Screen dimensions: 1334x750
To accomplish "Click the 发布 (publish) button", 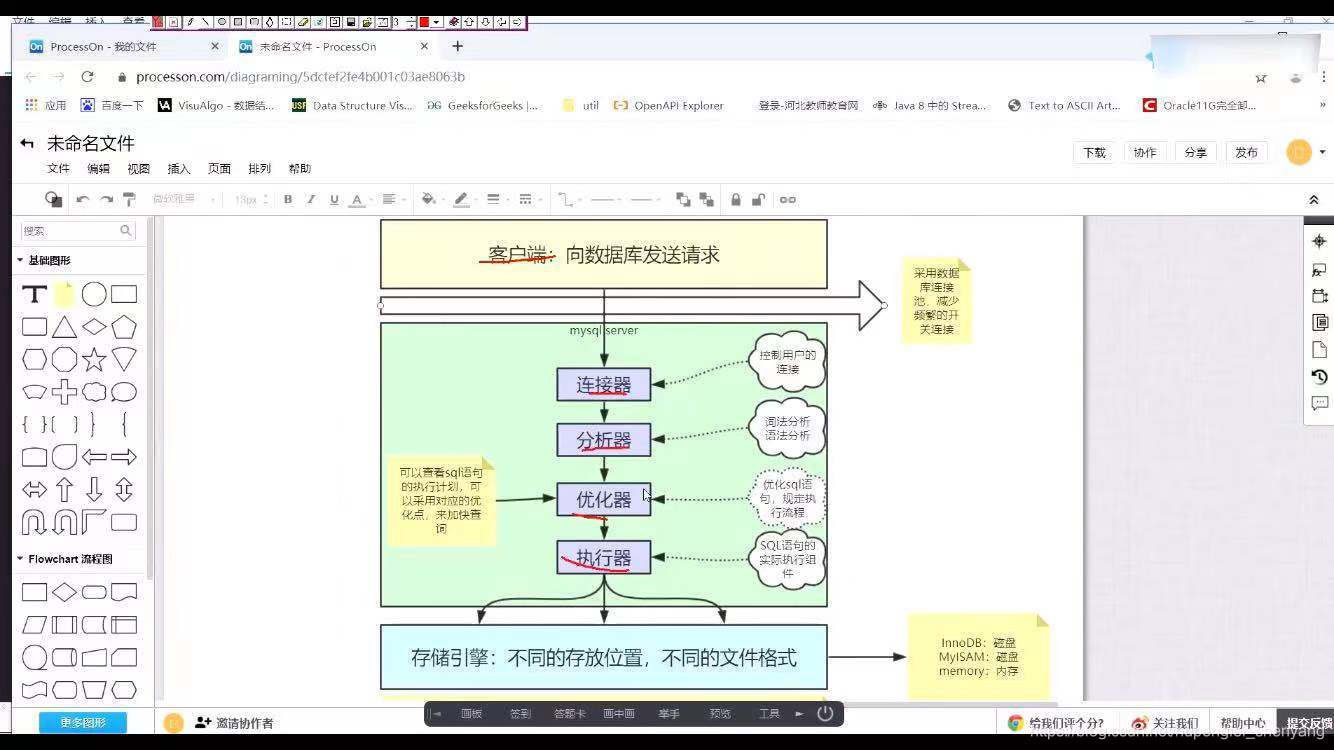I will click(x=1247, y=152).
